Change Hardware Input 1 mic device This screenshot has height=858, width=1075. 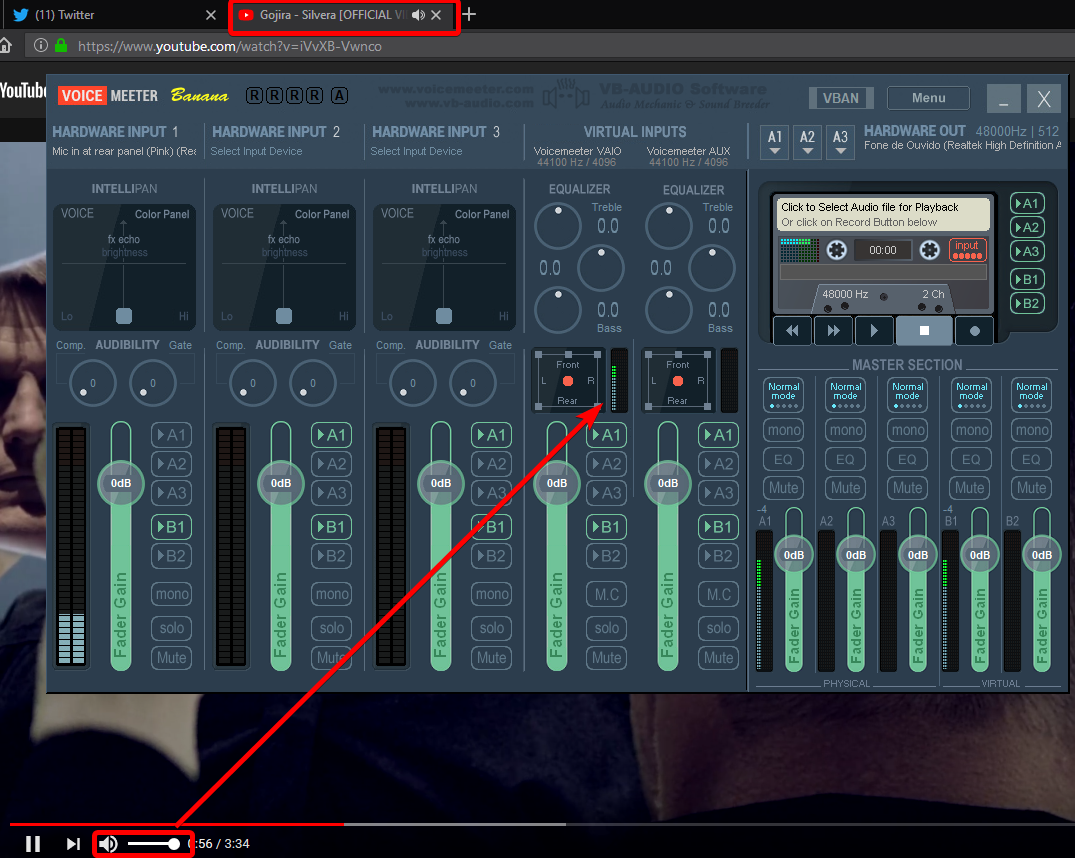pyautogui.click(x=124, y=151)
